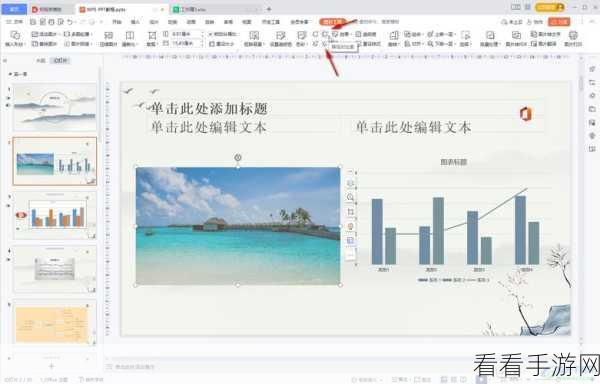Click the command search box
The width and height of the screenshot is (600, 384).
click(x=376, y=22)
